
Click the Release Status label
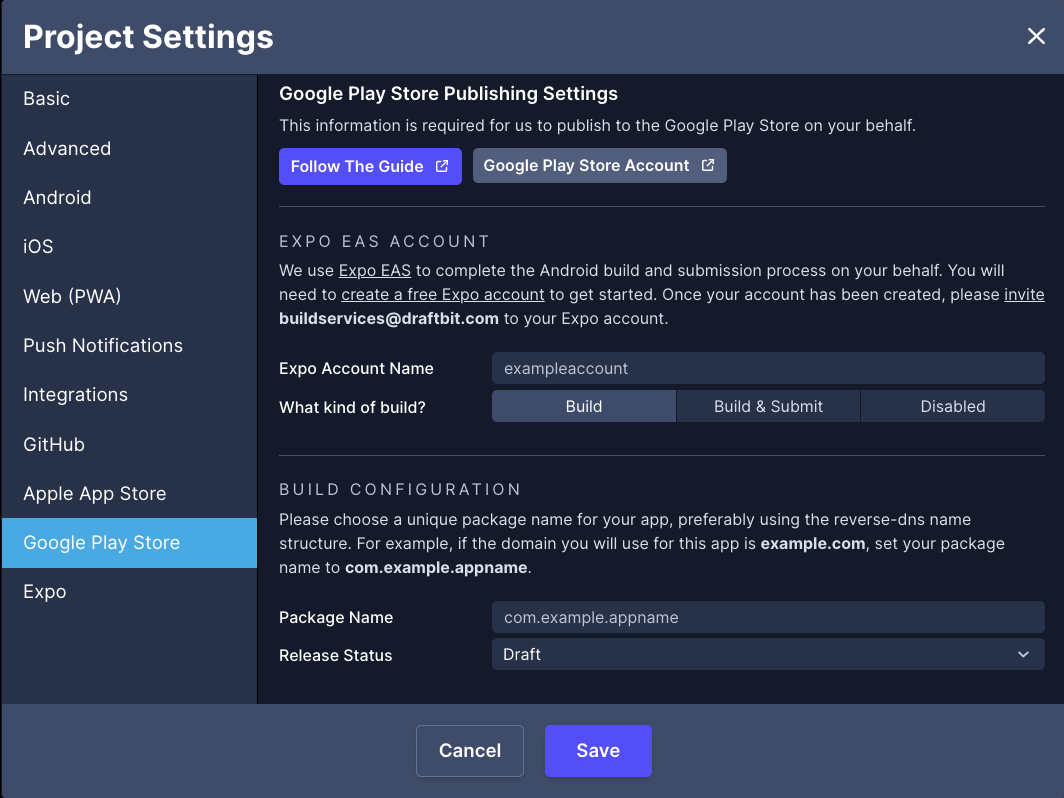pos(335,656)
